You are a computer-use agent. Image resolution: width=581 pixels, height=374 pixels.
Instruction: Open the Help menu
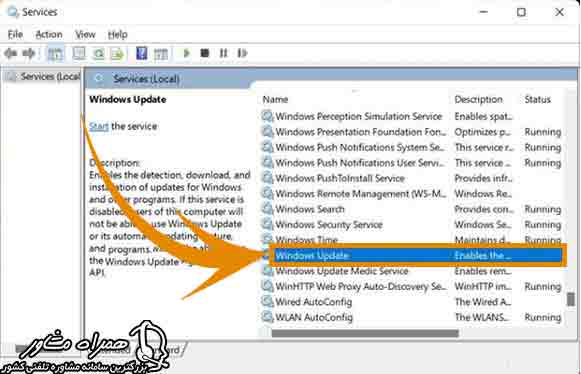pos(117,34)
